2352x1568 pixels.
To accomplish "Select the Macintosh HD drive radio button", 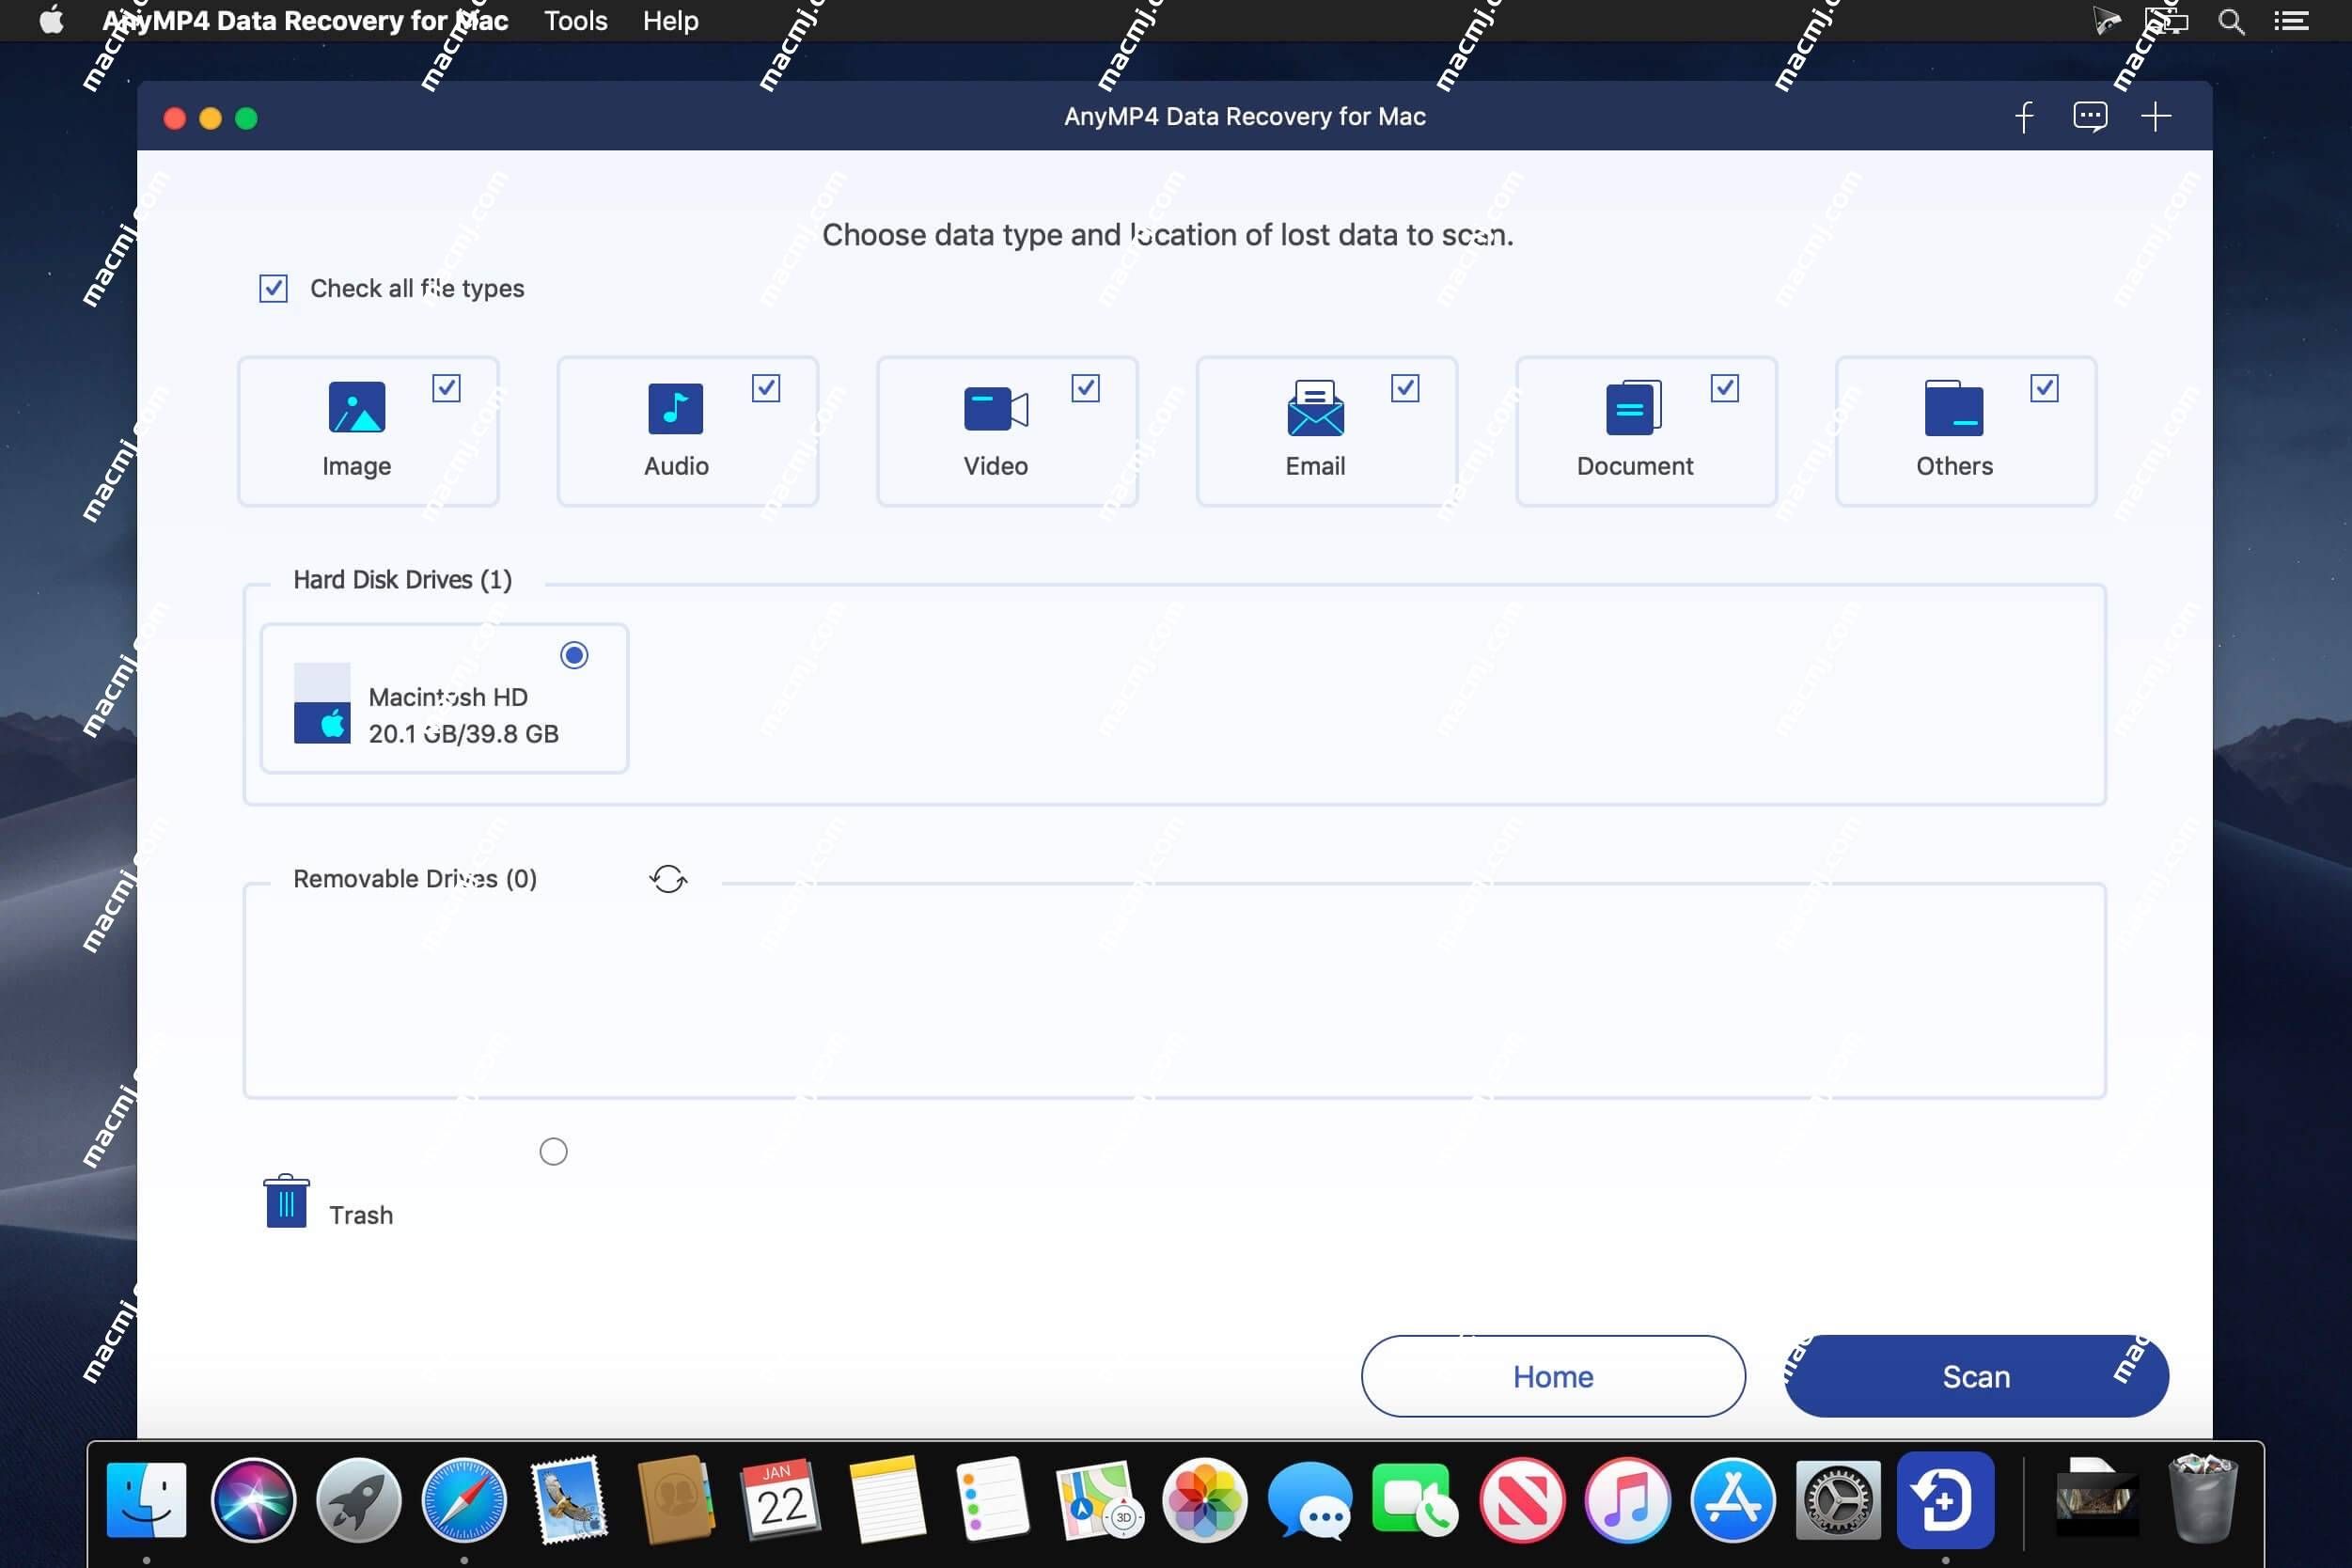I will pyautogui.click(x=574, y=654).
